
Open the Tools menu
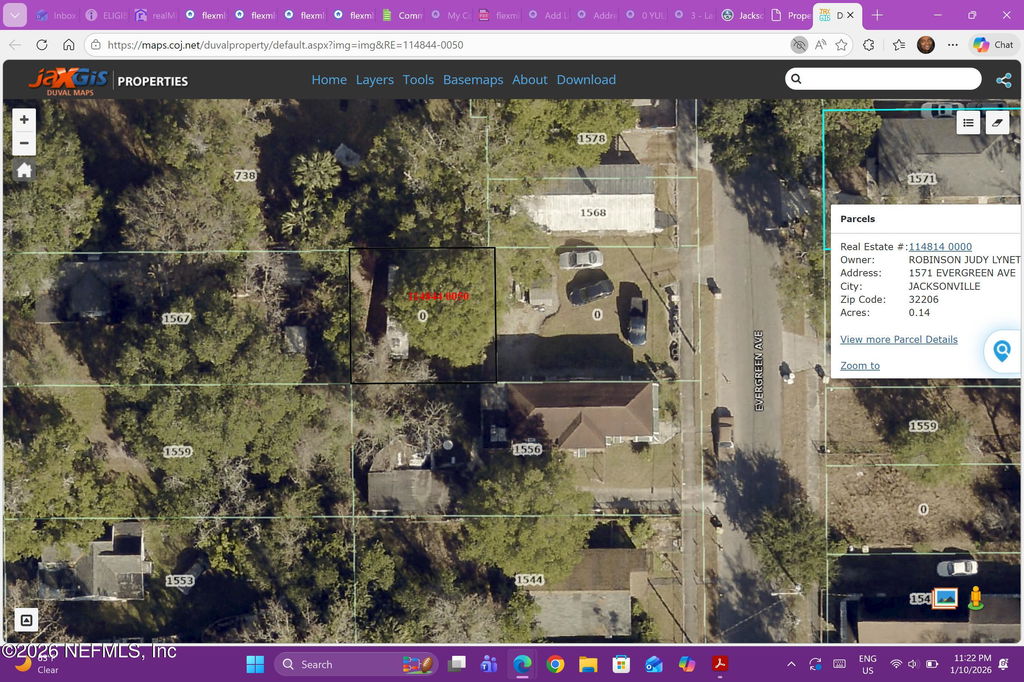[x=418, y=80]
